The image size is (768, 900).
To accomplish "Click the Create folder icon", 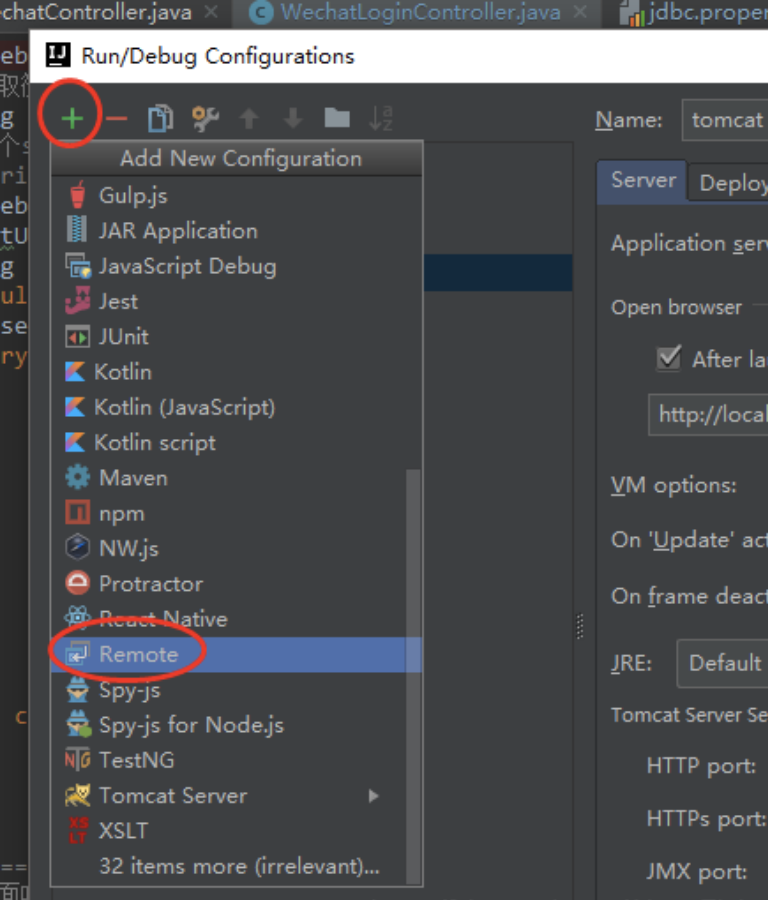I will pos(337,118).
